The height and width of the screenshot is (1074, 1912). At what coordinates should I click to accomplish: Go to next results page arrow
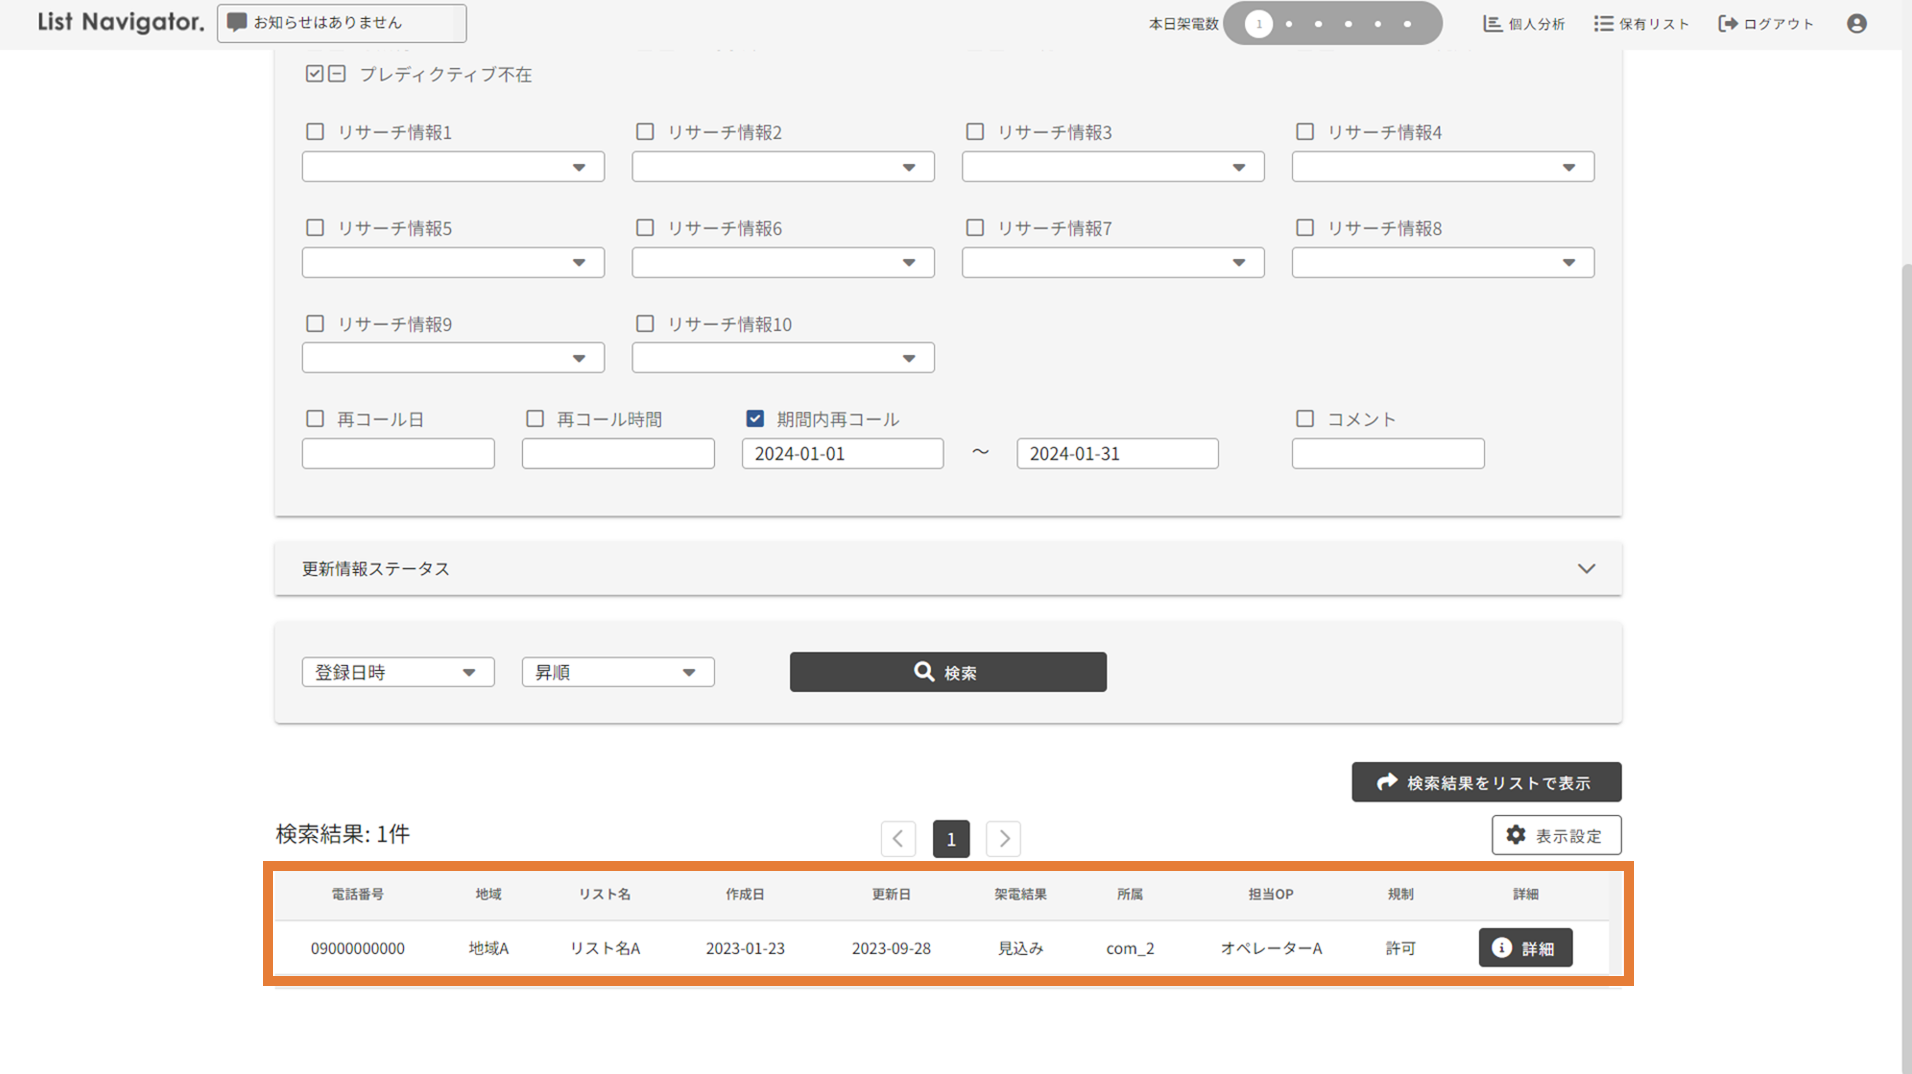pos(1003,838)
